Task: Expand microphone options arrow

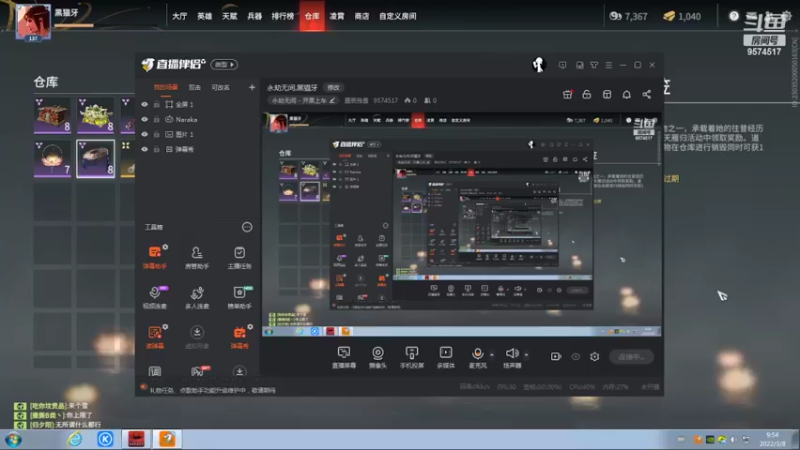Action: point(492,355)
